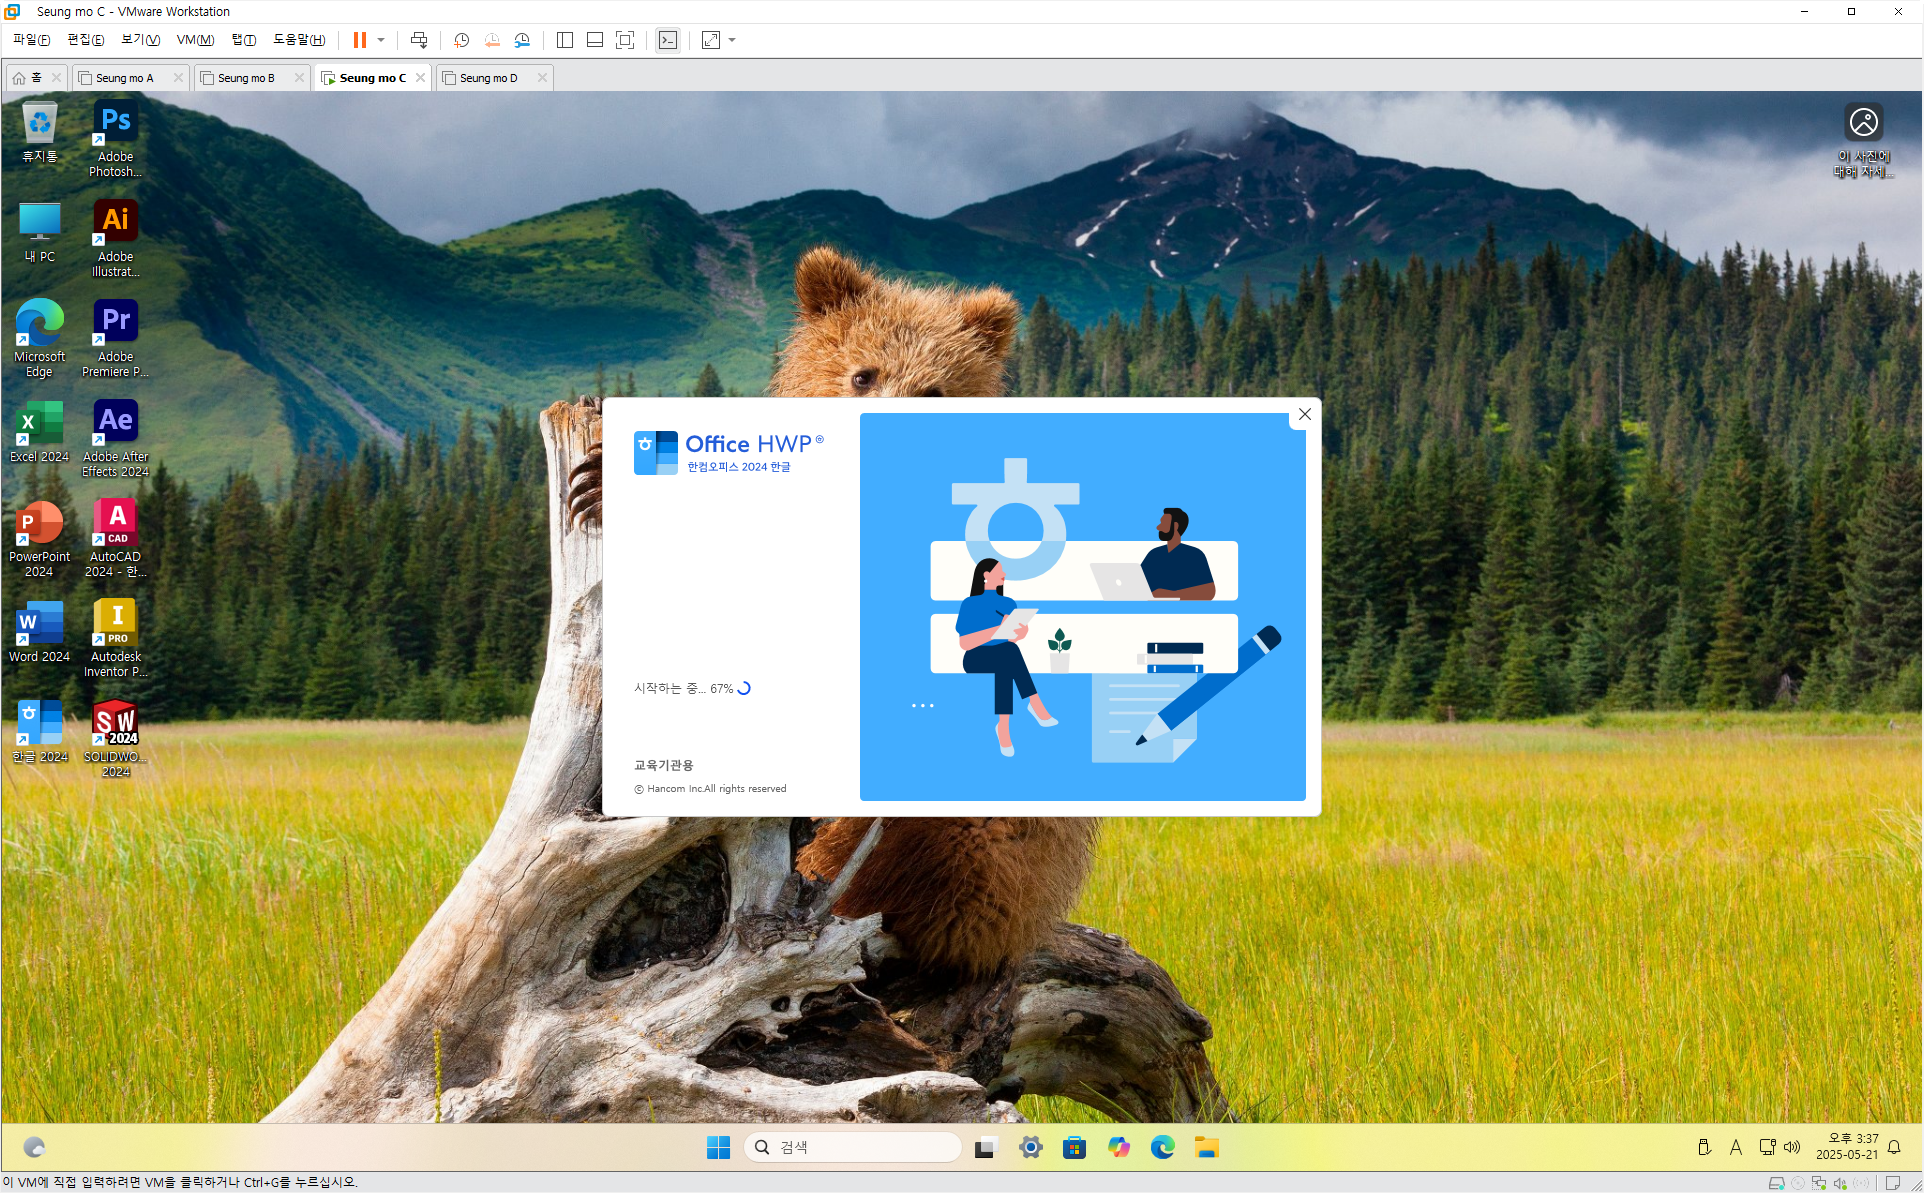Switch to the Seung mo D tab
The width and height of the screenshot is (1924, 1193).
click(x=488, y=78)
